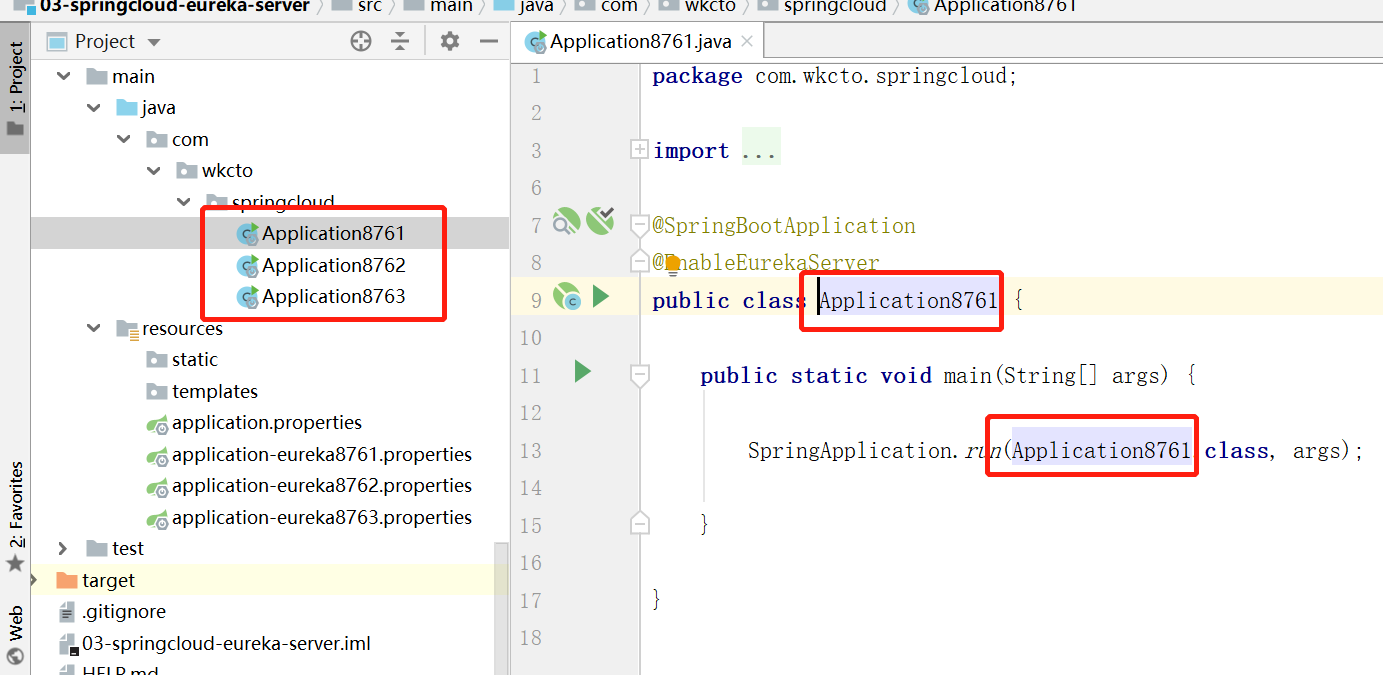This screenshot has height=675, width=1383.
Task: Click the locate/scroll from source target icon
Action: [x=361, y=41]
